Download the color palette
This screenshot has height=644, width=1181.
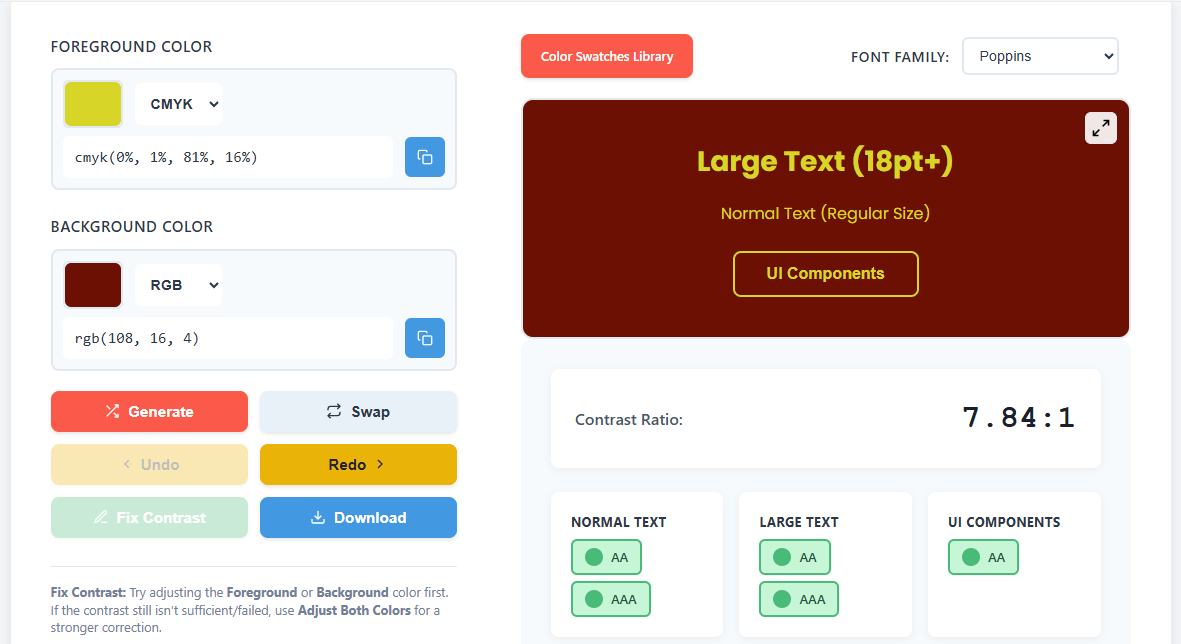(x=358, y=517)
